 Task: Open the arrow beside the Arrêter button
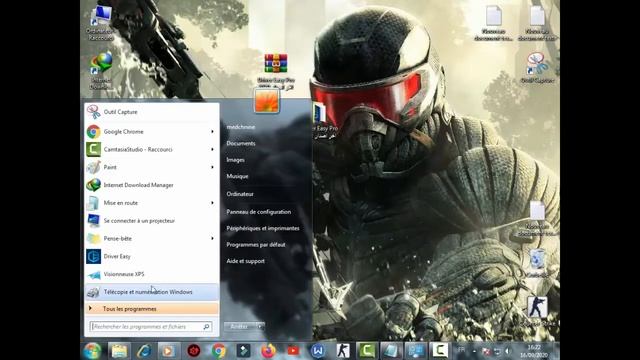click(260, 327)
